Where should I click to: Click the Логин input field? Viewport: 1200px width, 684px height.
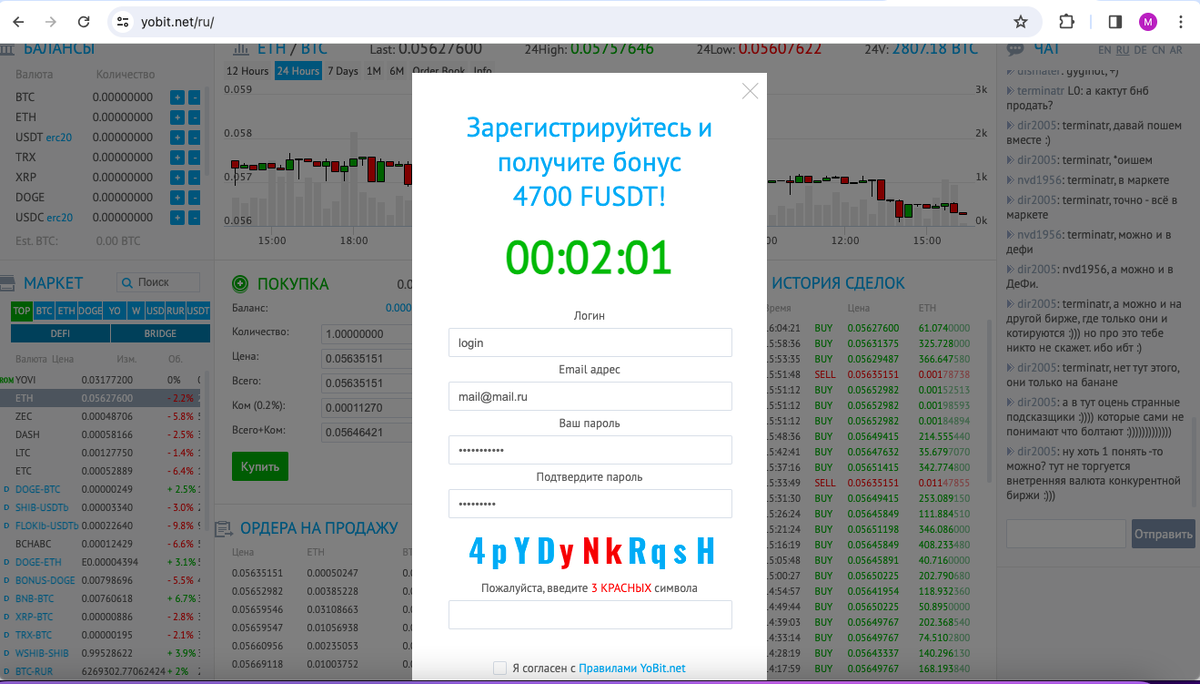pyautogui.click(x=590, y=342)
